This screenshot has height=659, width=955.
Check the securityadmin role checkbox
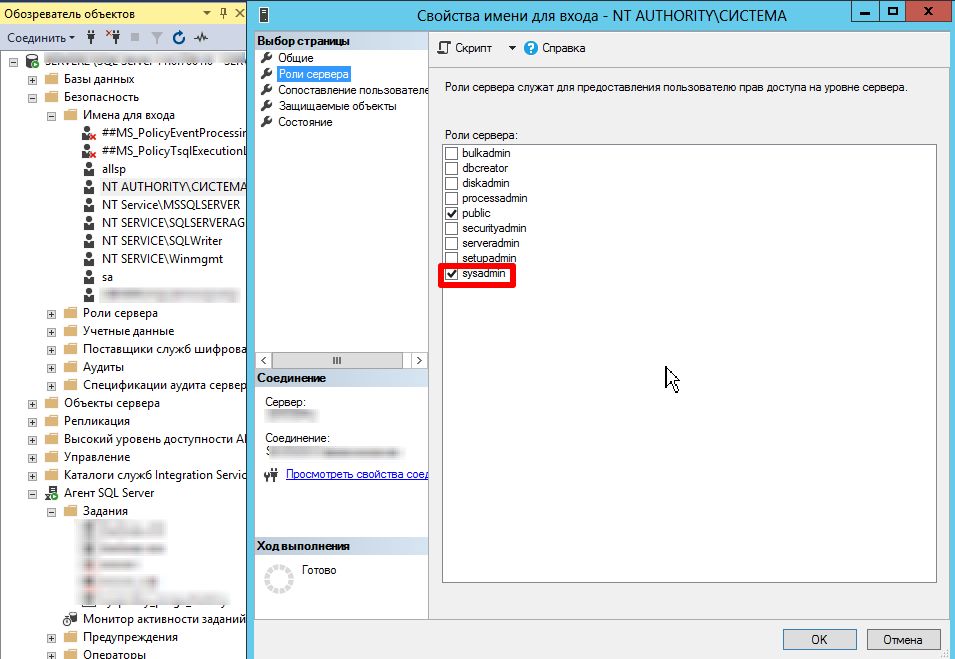(452, 229)
